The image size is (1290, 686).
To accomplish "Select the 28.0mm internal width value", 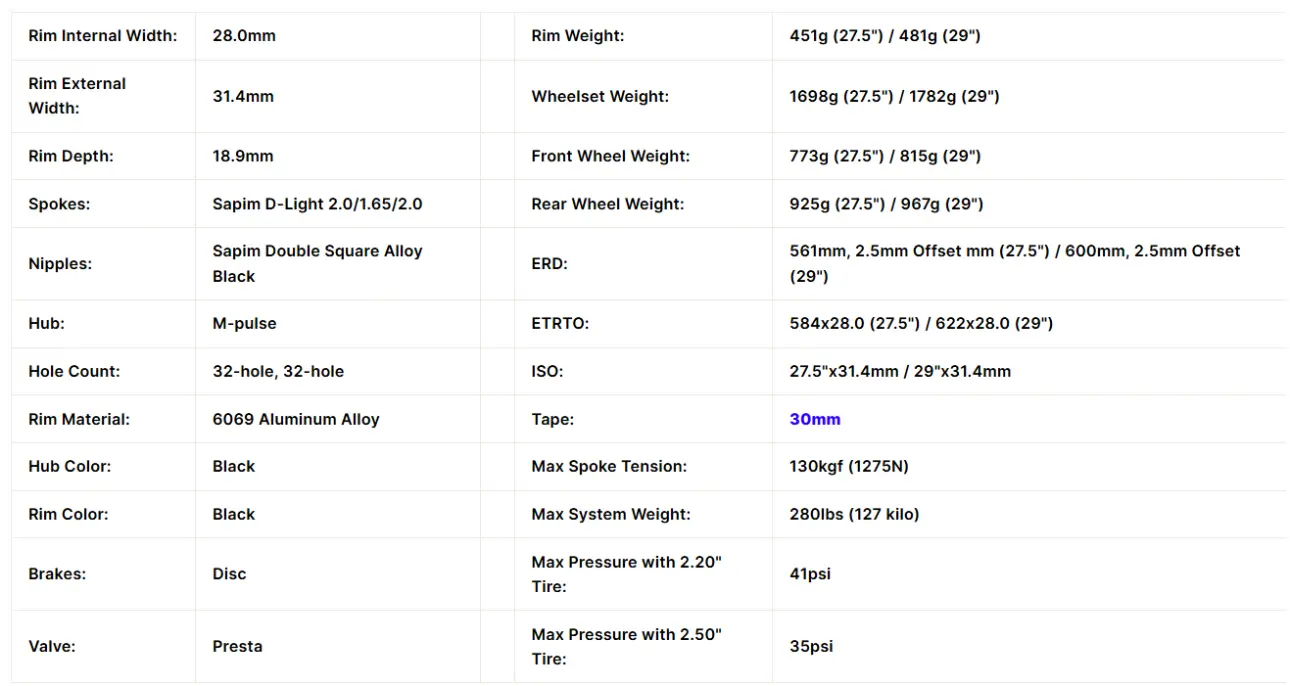I will point(244,36).
